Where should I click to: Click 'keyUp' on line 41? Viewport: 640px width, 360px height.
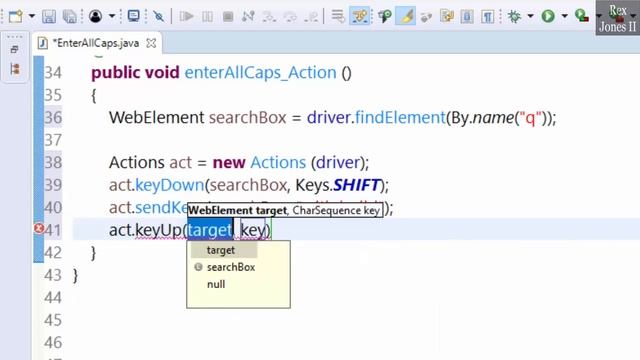(x=158, y=231)
